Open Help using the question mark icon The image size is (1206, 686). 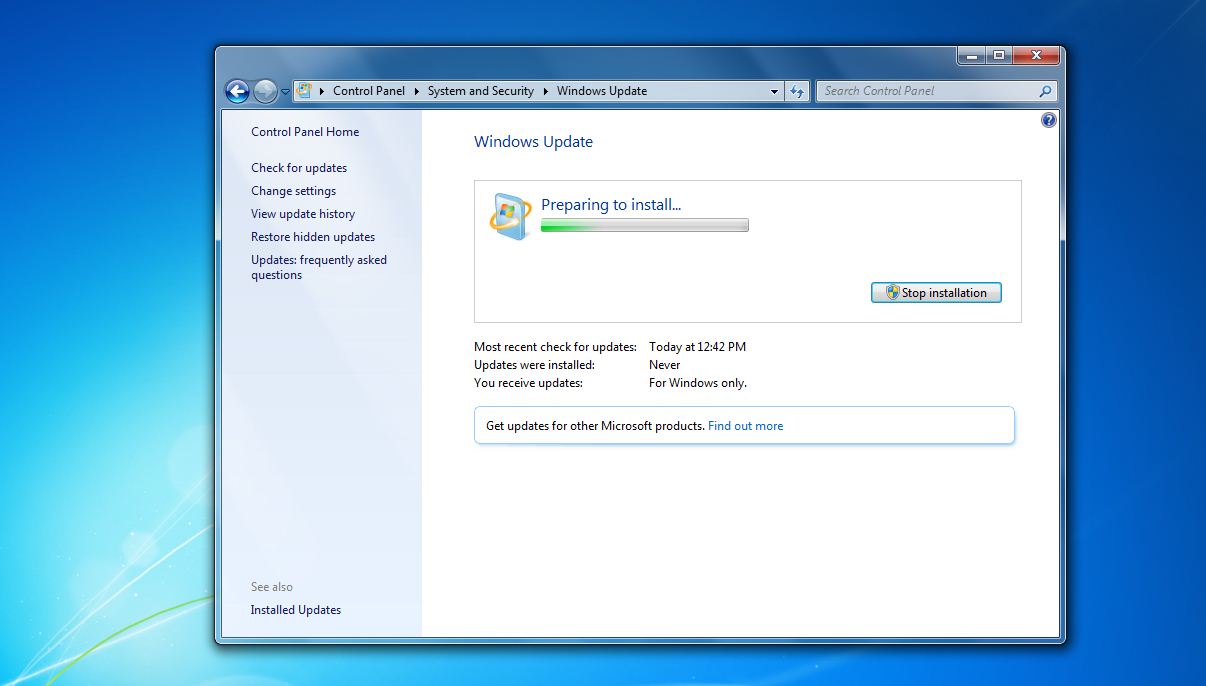[1048, 119]
